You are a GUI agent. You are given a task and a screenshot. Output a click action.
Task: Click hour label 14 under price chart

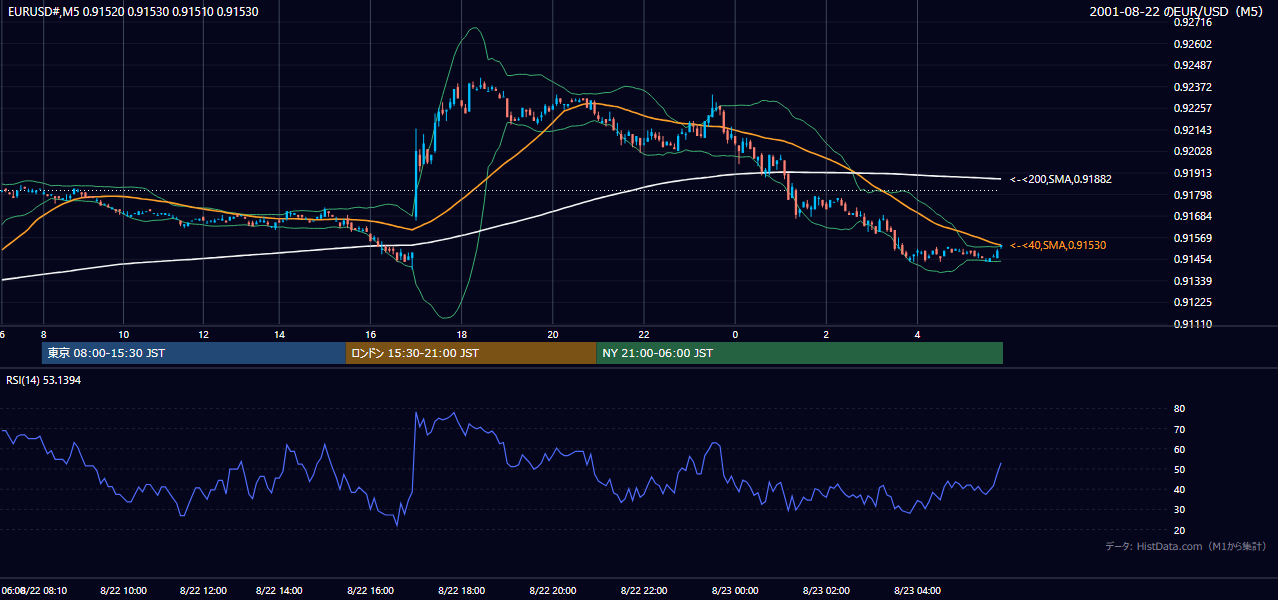pyautogui.click(x=280, y=334)
